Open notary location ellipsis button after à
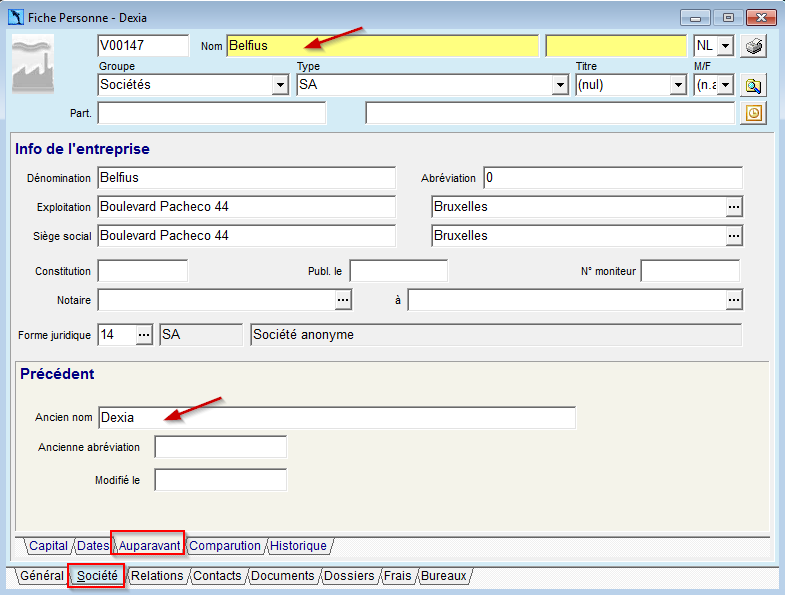The width and height of the screenshot is (785, 595). (734, 300)
